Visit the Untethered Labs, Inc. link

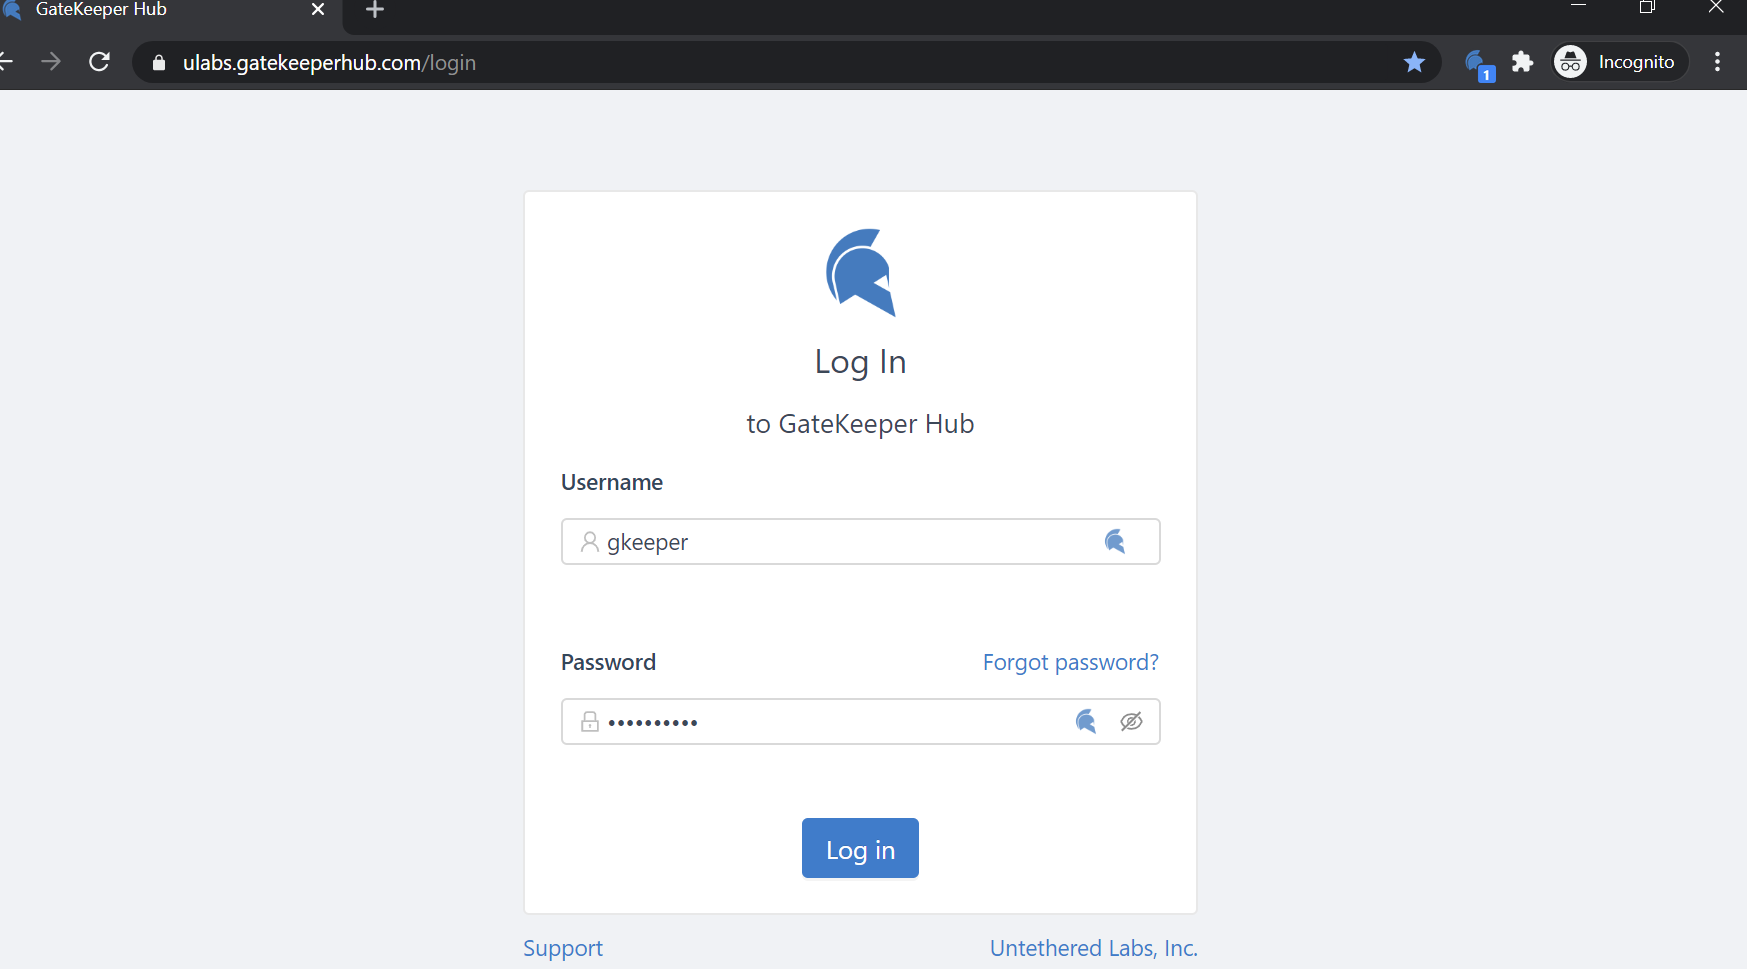click(1093, 948)
